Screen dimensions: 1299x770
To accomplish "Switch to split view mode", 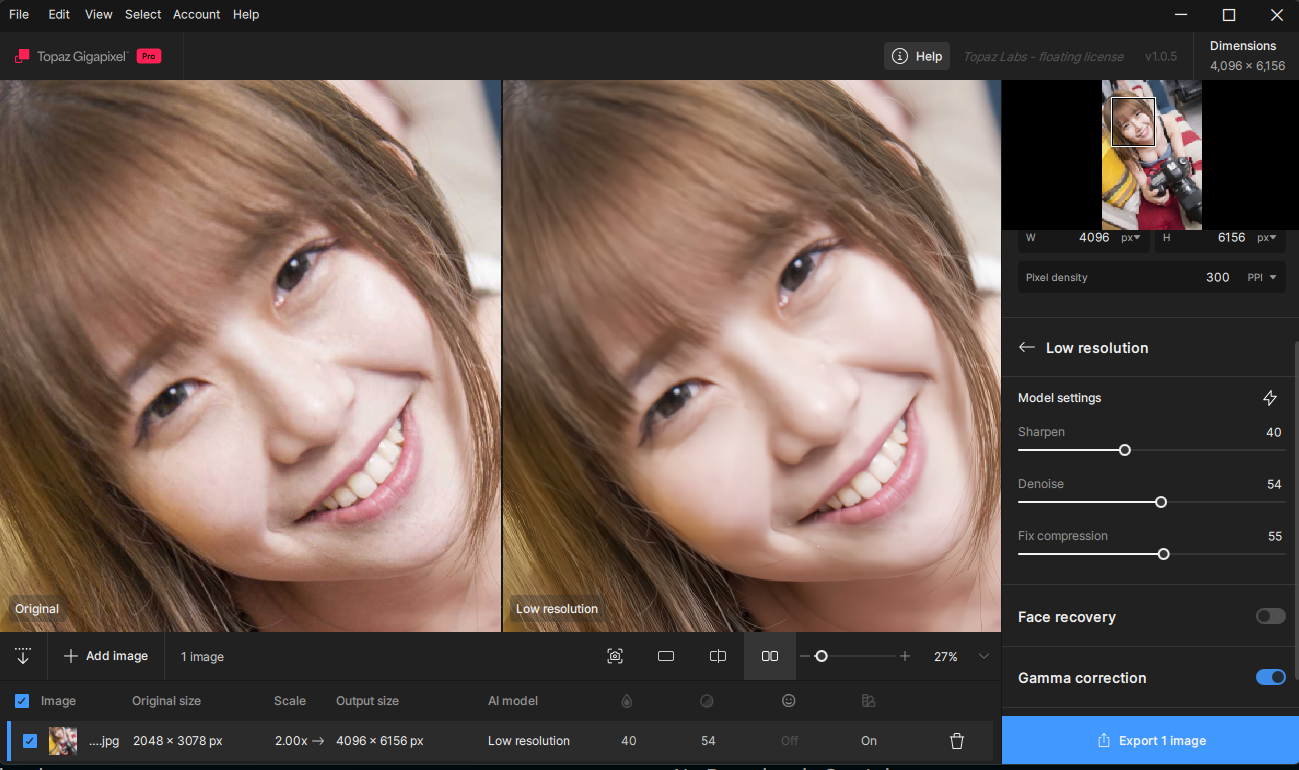I will [718, 656].
